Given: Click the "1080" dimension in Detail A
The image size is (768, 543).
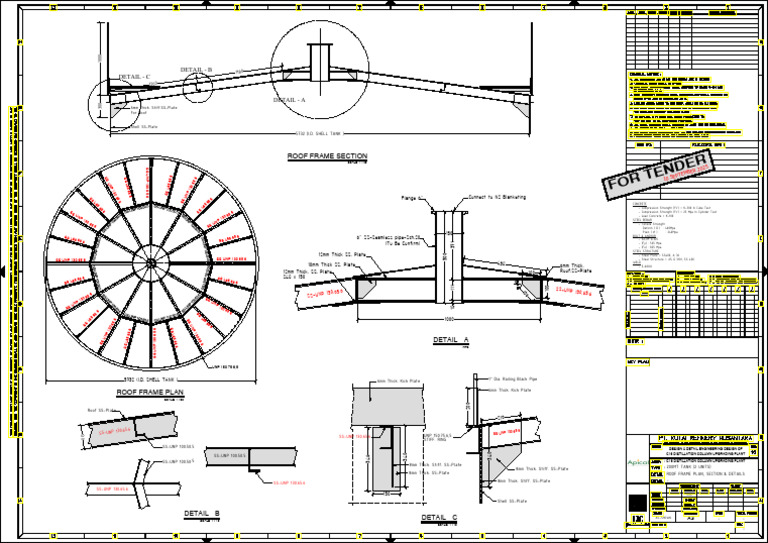Looking at the screenshot, I should [449, 319].
